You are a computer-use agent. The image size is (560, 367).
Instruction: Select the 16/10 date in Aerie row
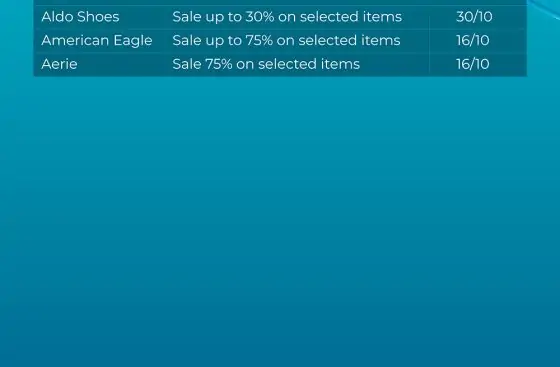(x=473, y=64)
